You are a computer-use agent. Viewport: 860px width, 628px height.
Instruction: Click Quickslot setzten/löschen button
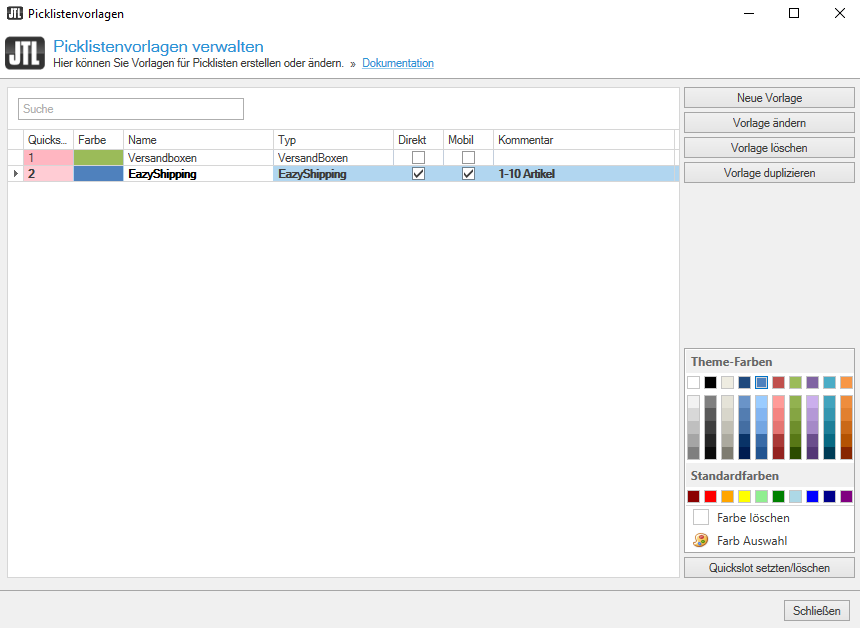tap(769, 567)
